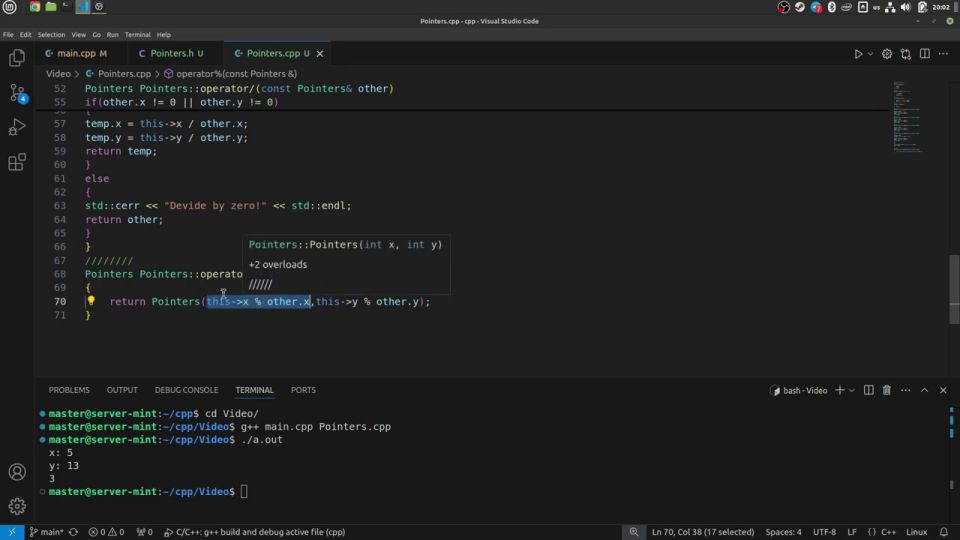The image size is (960, 540).
Task: Open the Edit menu
Action: point(25,35)
